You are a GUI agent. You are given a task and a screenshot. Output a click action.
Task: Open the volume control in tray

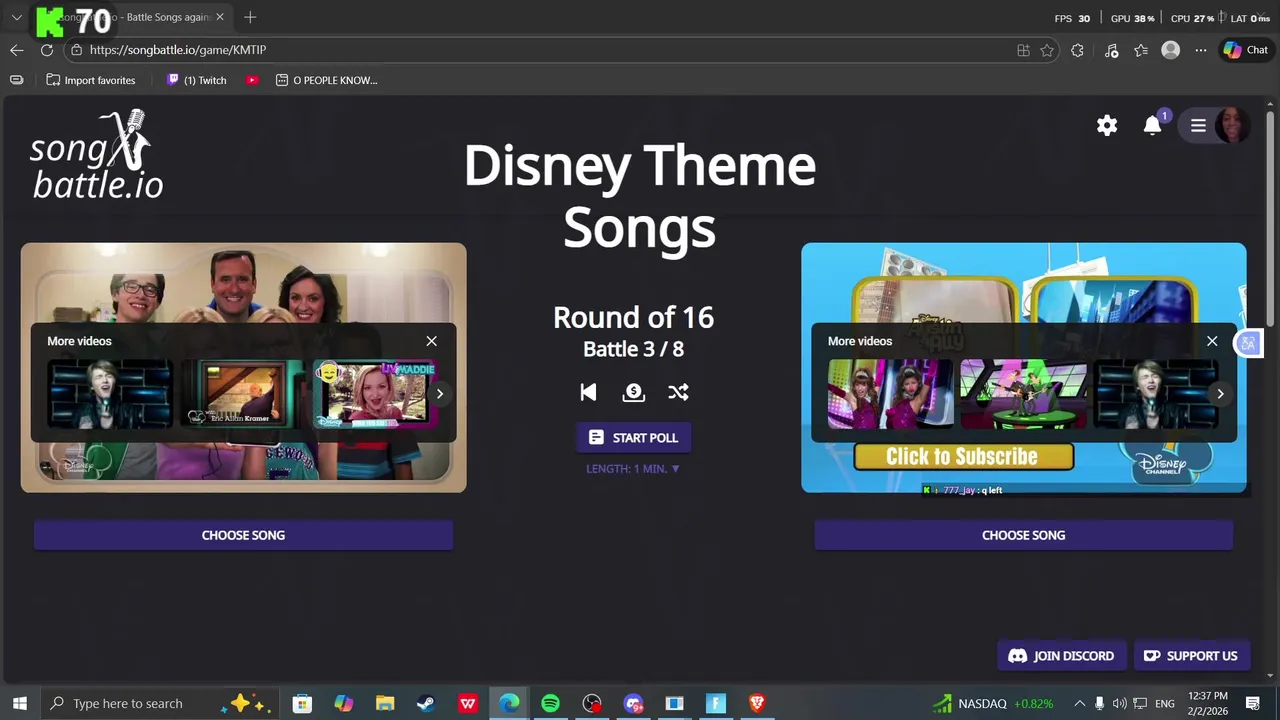point(1119,703)
